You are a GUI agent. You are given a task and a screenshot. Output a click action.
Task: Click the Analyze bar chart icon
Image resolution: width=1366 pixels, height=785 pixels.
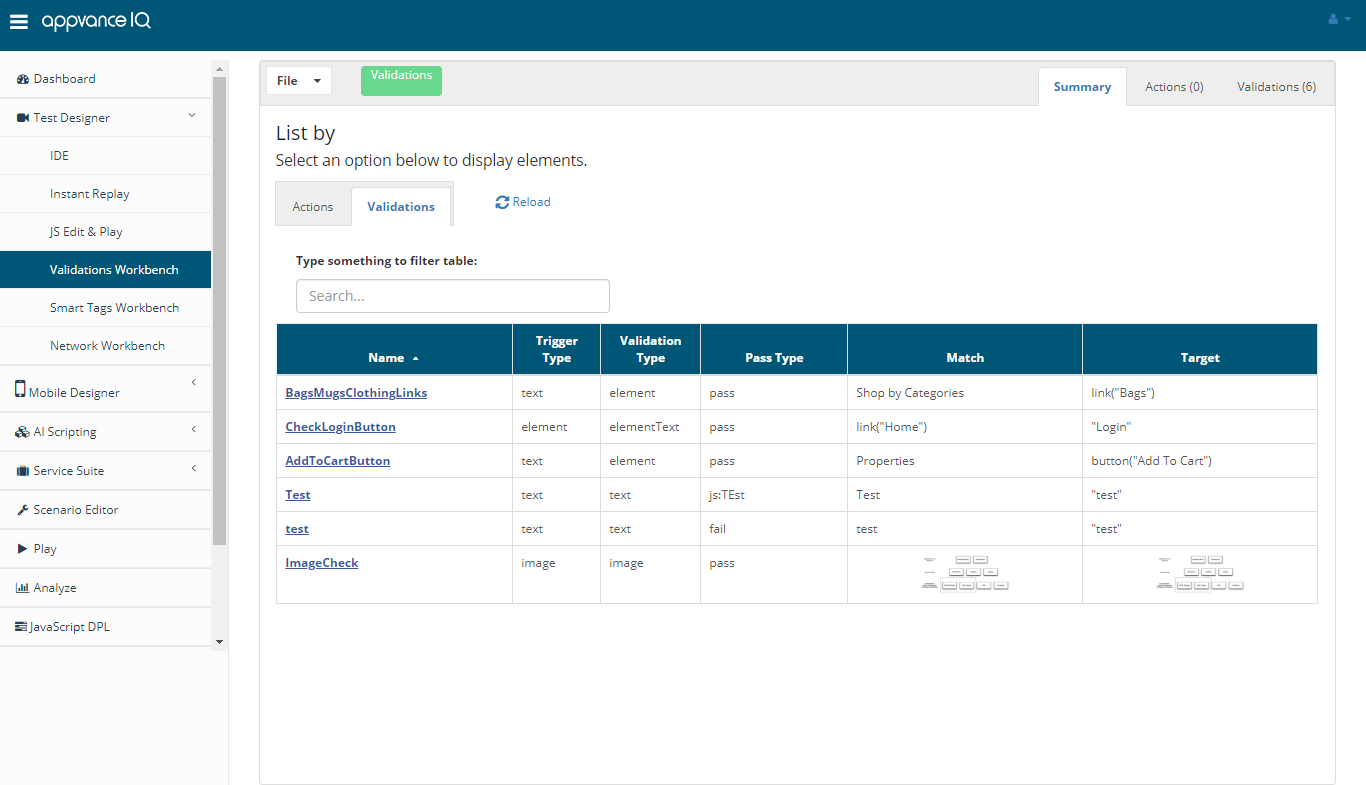[x=23, y=588]
